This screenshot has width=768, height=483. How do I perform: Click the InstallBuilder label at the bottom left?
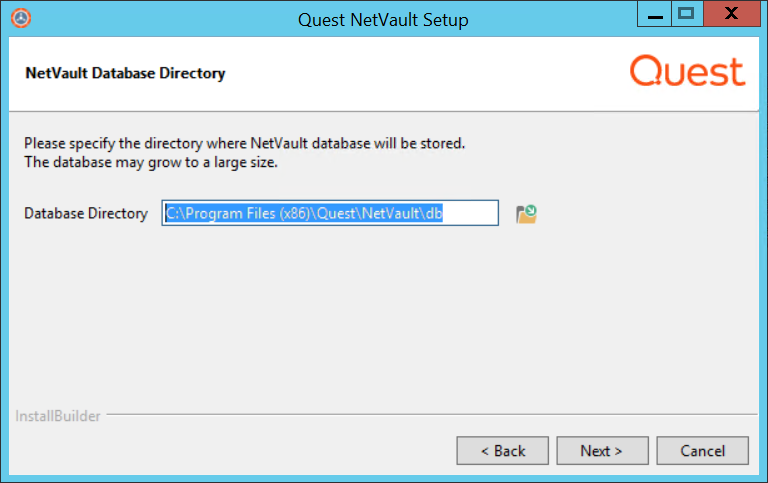click(x=58, y=416)
